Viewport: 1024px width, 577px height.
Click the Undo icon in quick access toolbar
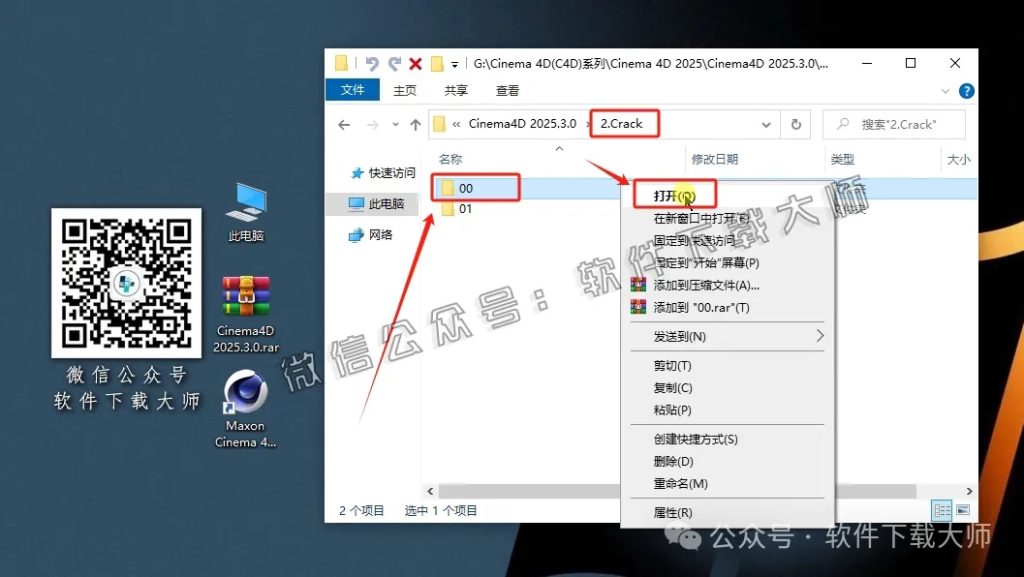click(373, 62)
